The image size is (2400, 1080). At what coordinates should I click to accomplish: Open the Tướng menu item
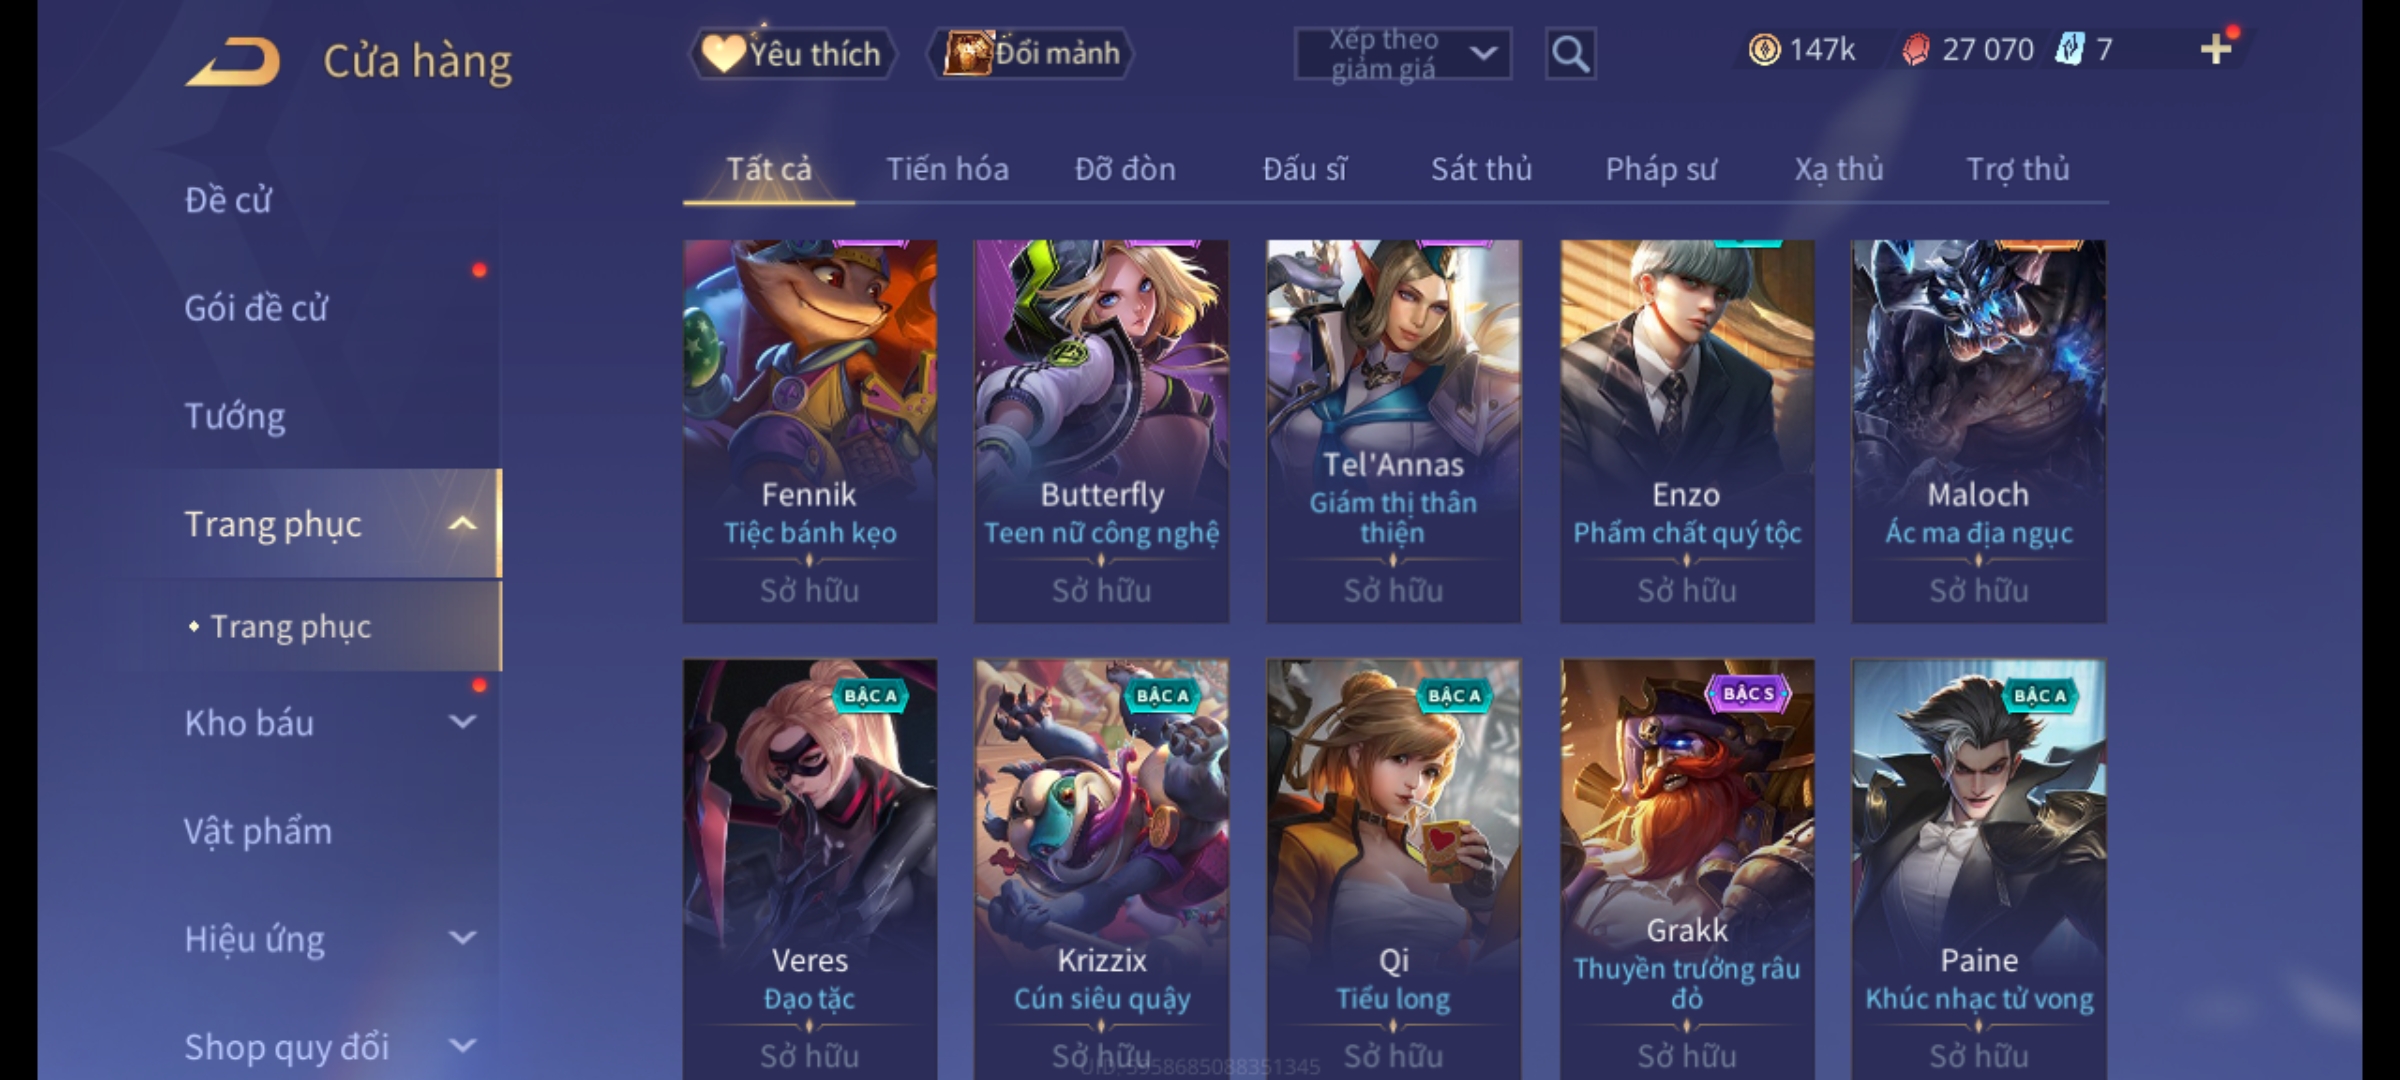(235, 416)
